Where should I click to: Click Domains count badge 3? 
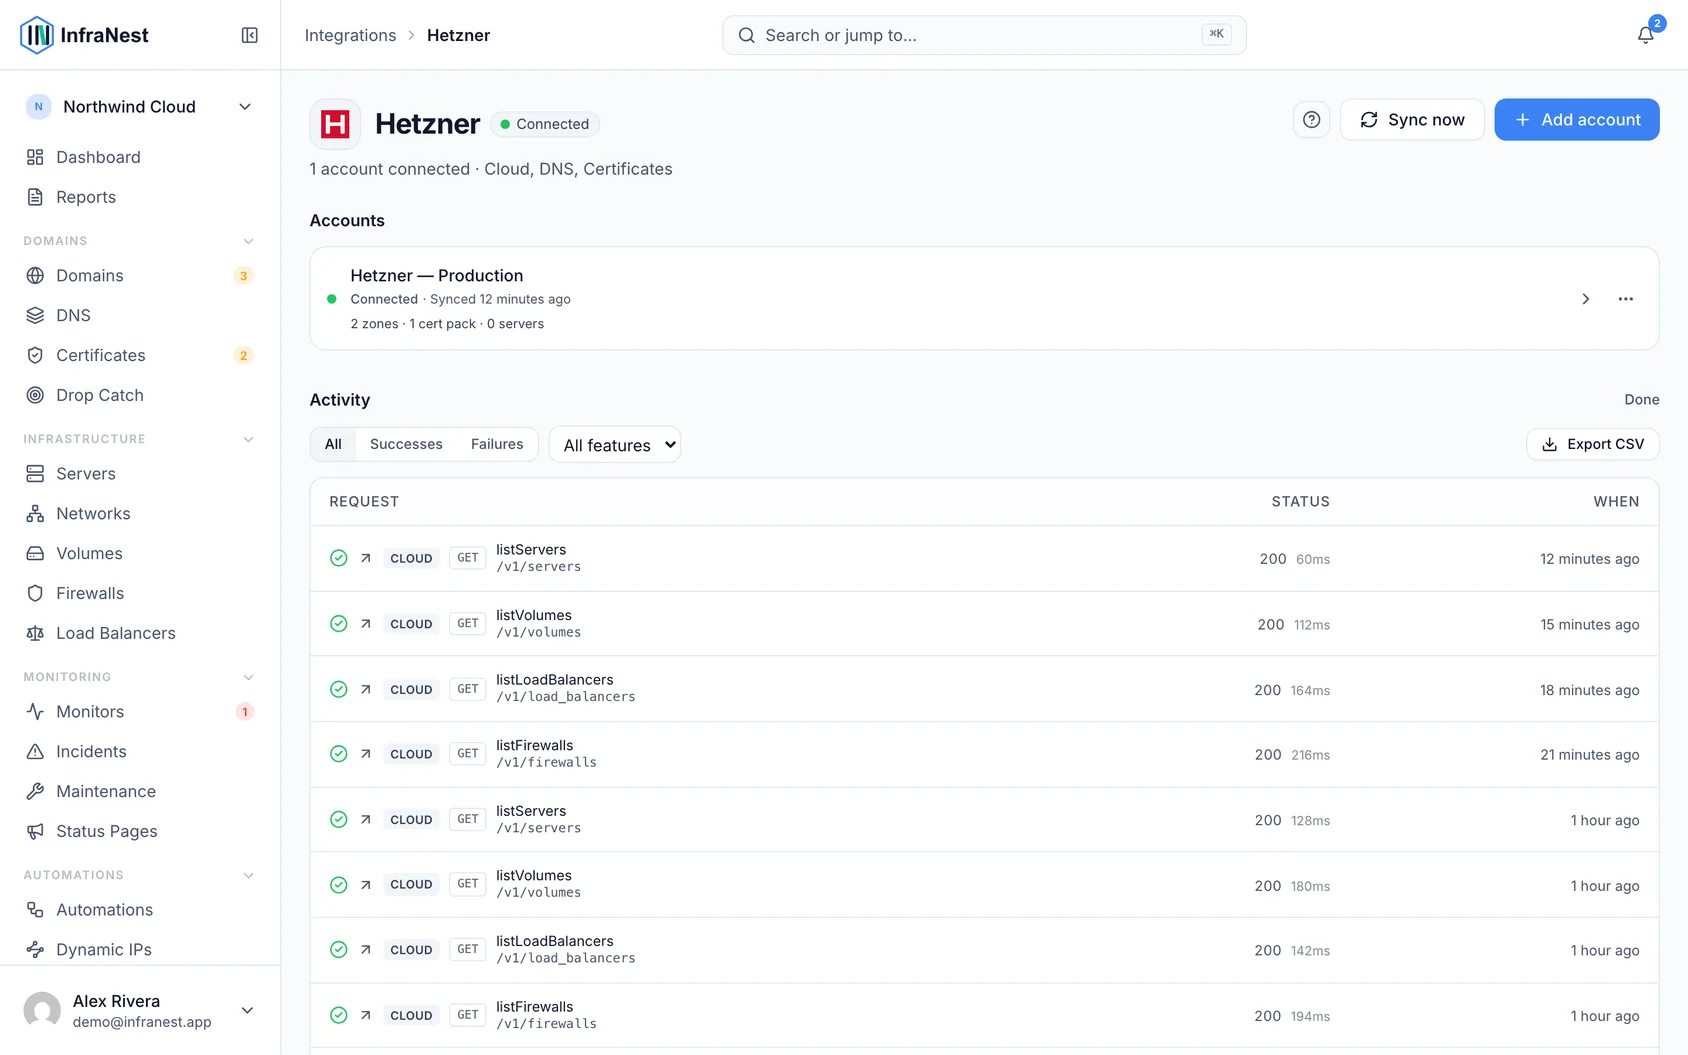click(244, 275)
